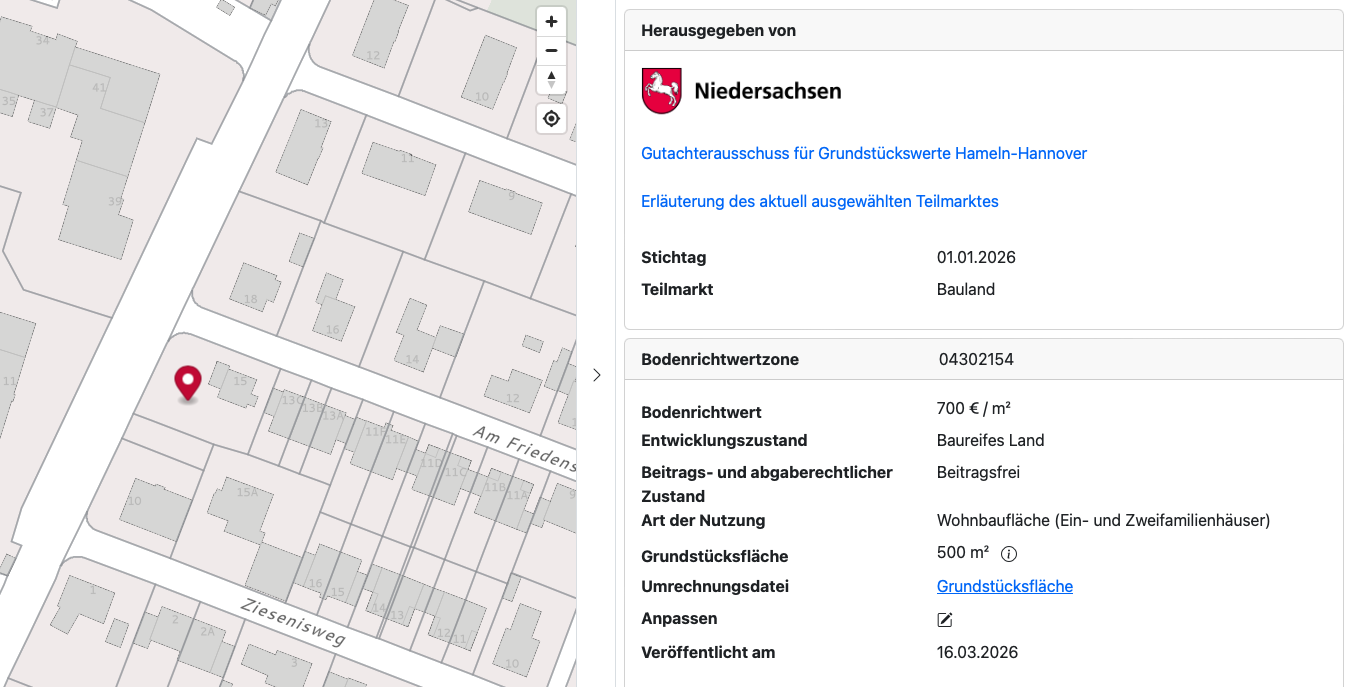Zoom in on the map
This screenshot has width=1348, height=687.
(x=551, y=21)
